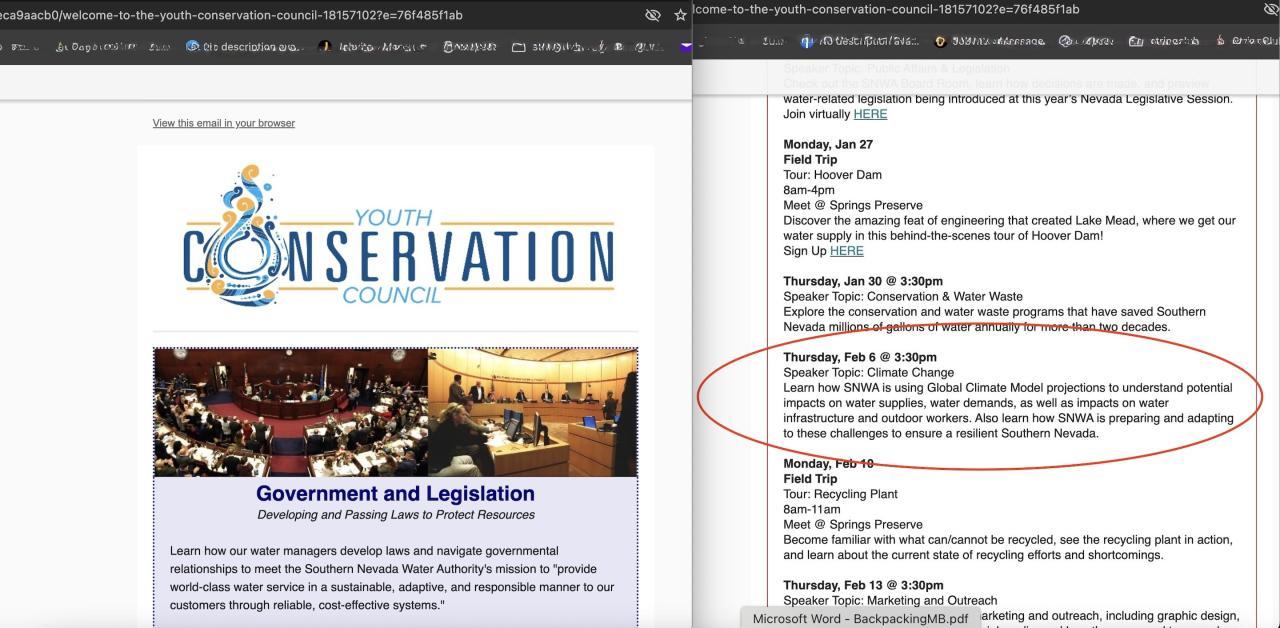The width and height of the screenshot is (1280, 628).
Task: Click crossed-out eye icon in right window's address bar
Action: tap(1270, 9)
